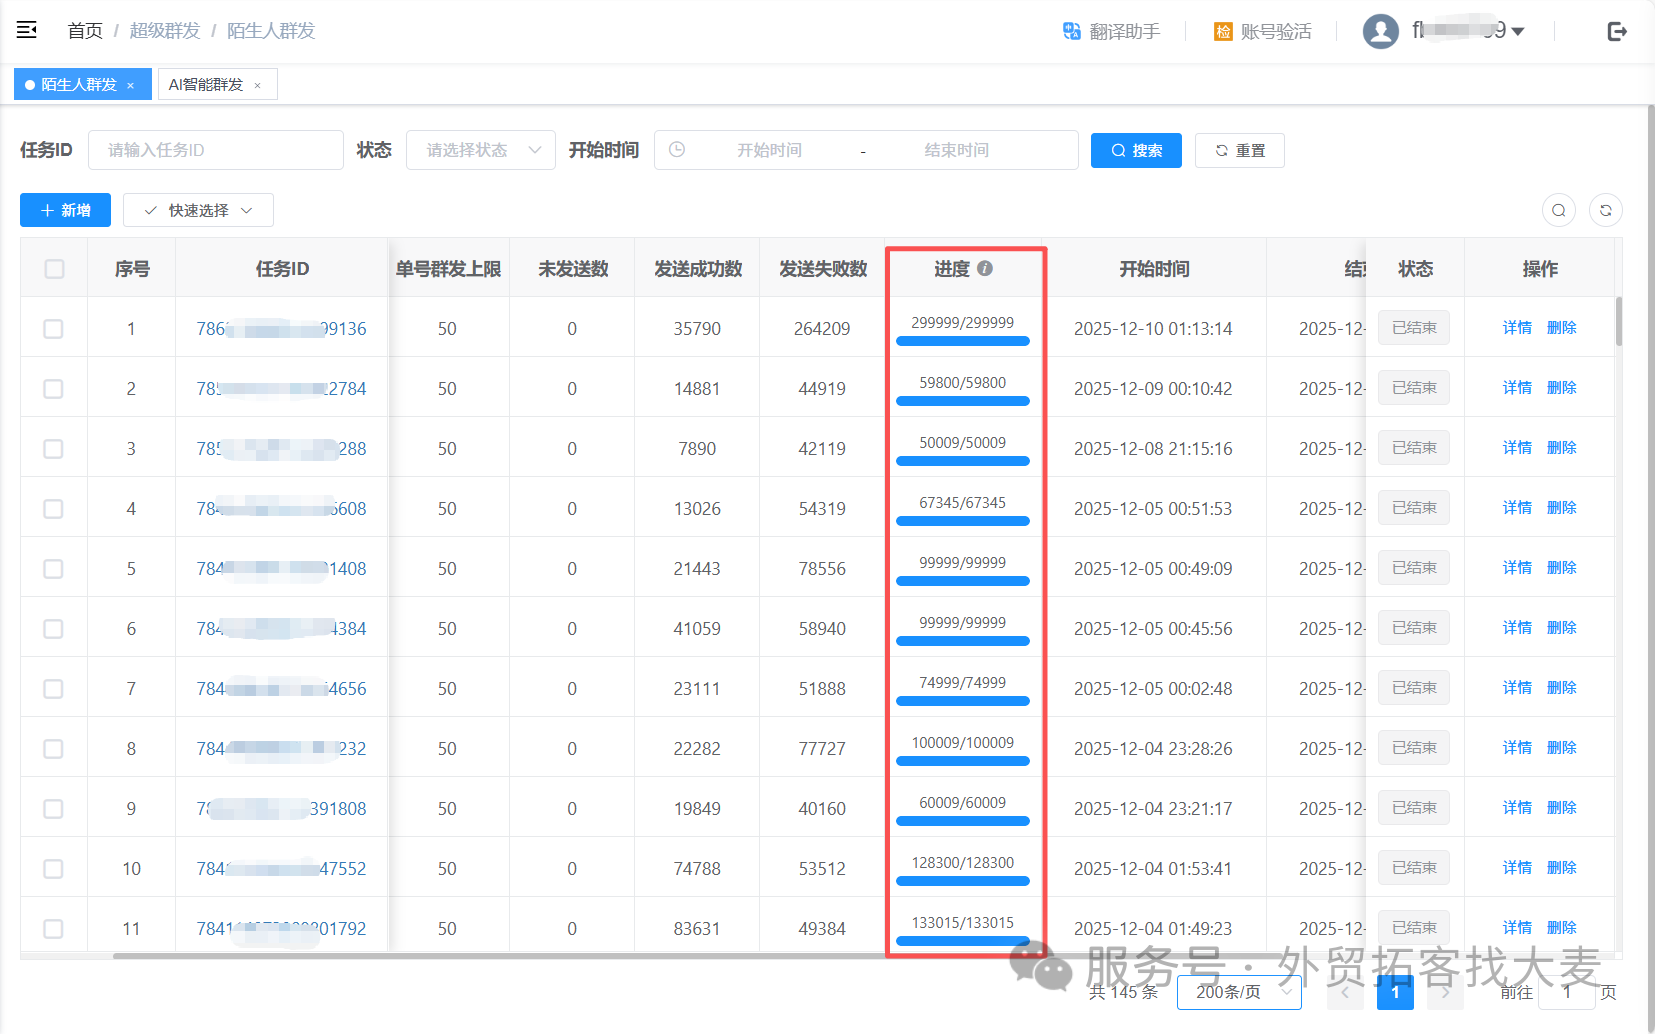Click the logout icon in the header
1655x1034 pixels.
tap(1617, 31)
